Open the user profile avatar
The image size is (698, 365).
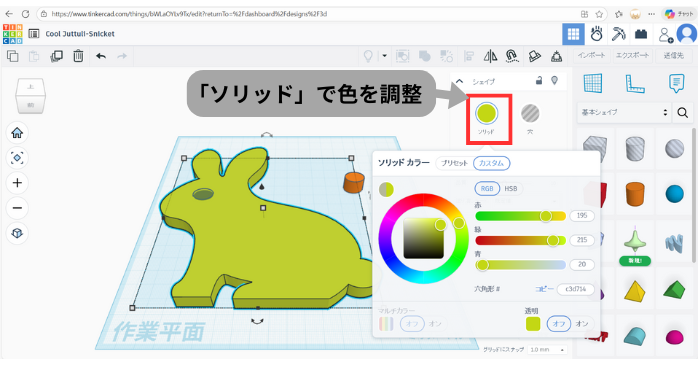(x=687, y=34)
